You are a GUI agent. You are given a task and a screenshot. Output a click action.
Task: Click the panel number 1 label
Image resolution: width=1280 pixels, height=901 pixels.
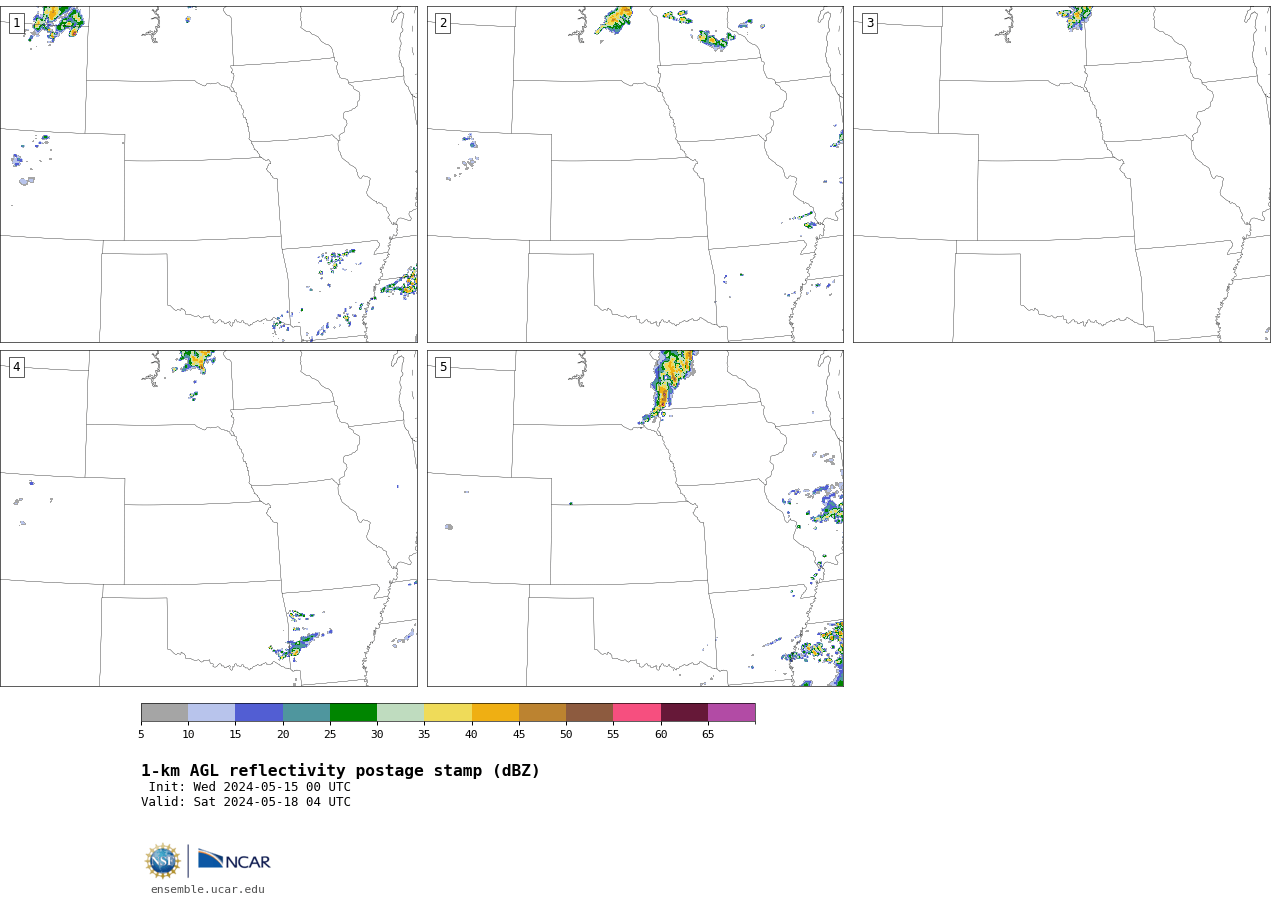click(16, 23)
